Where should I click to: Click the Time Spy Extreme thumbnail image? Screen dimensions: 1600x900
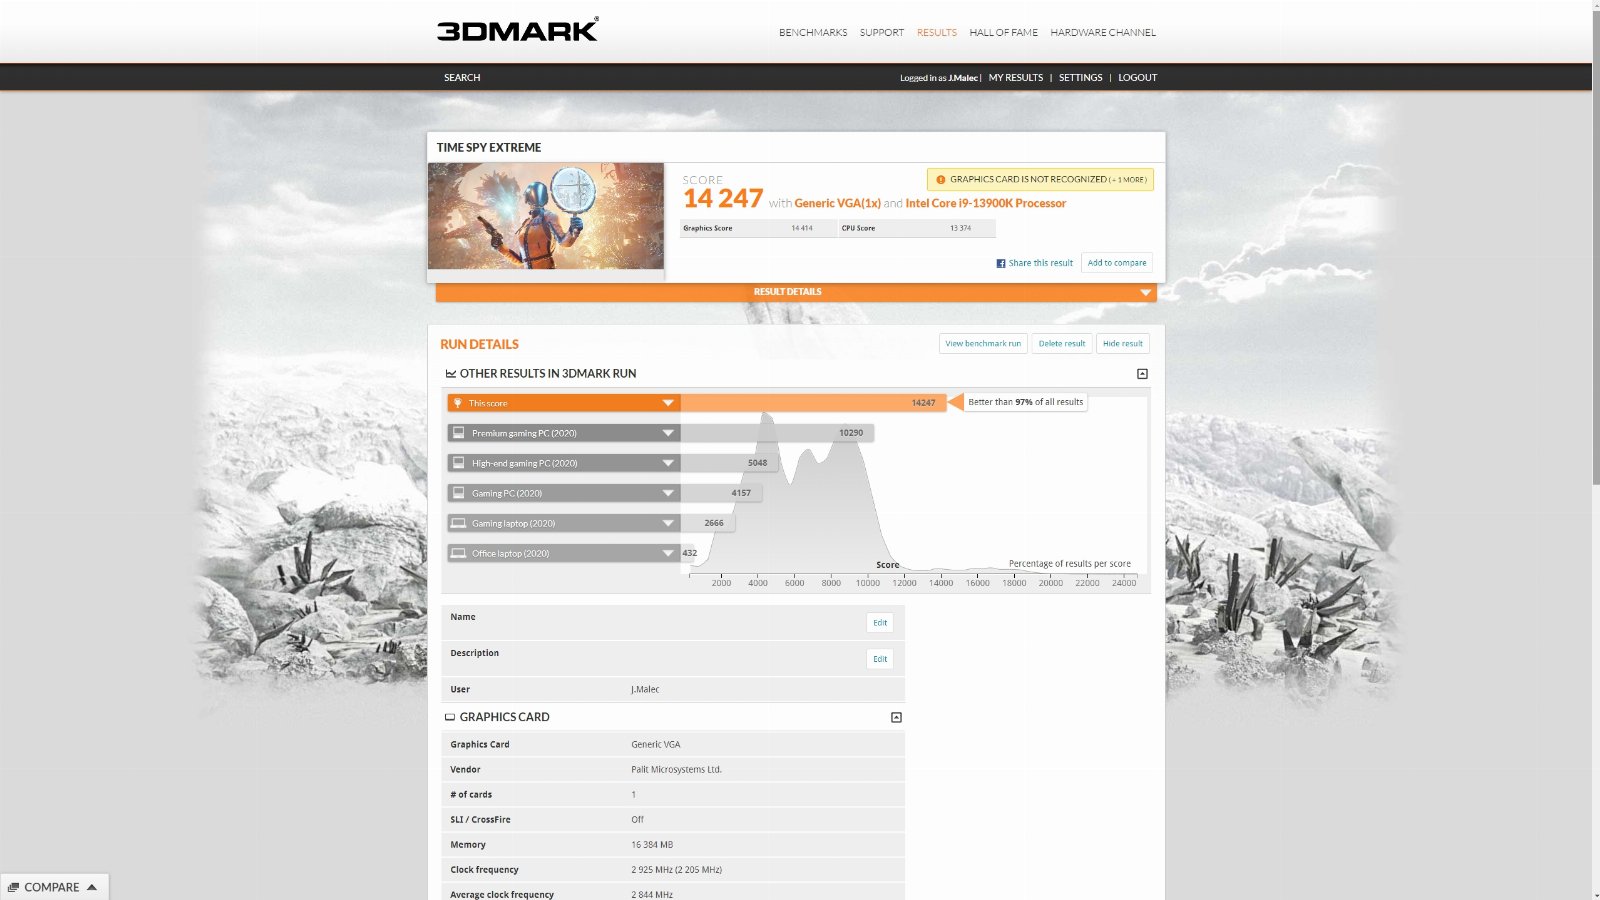click(x=546, y=216)
